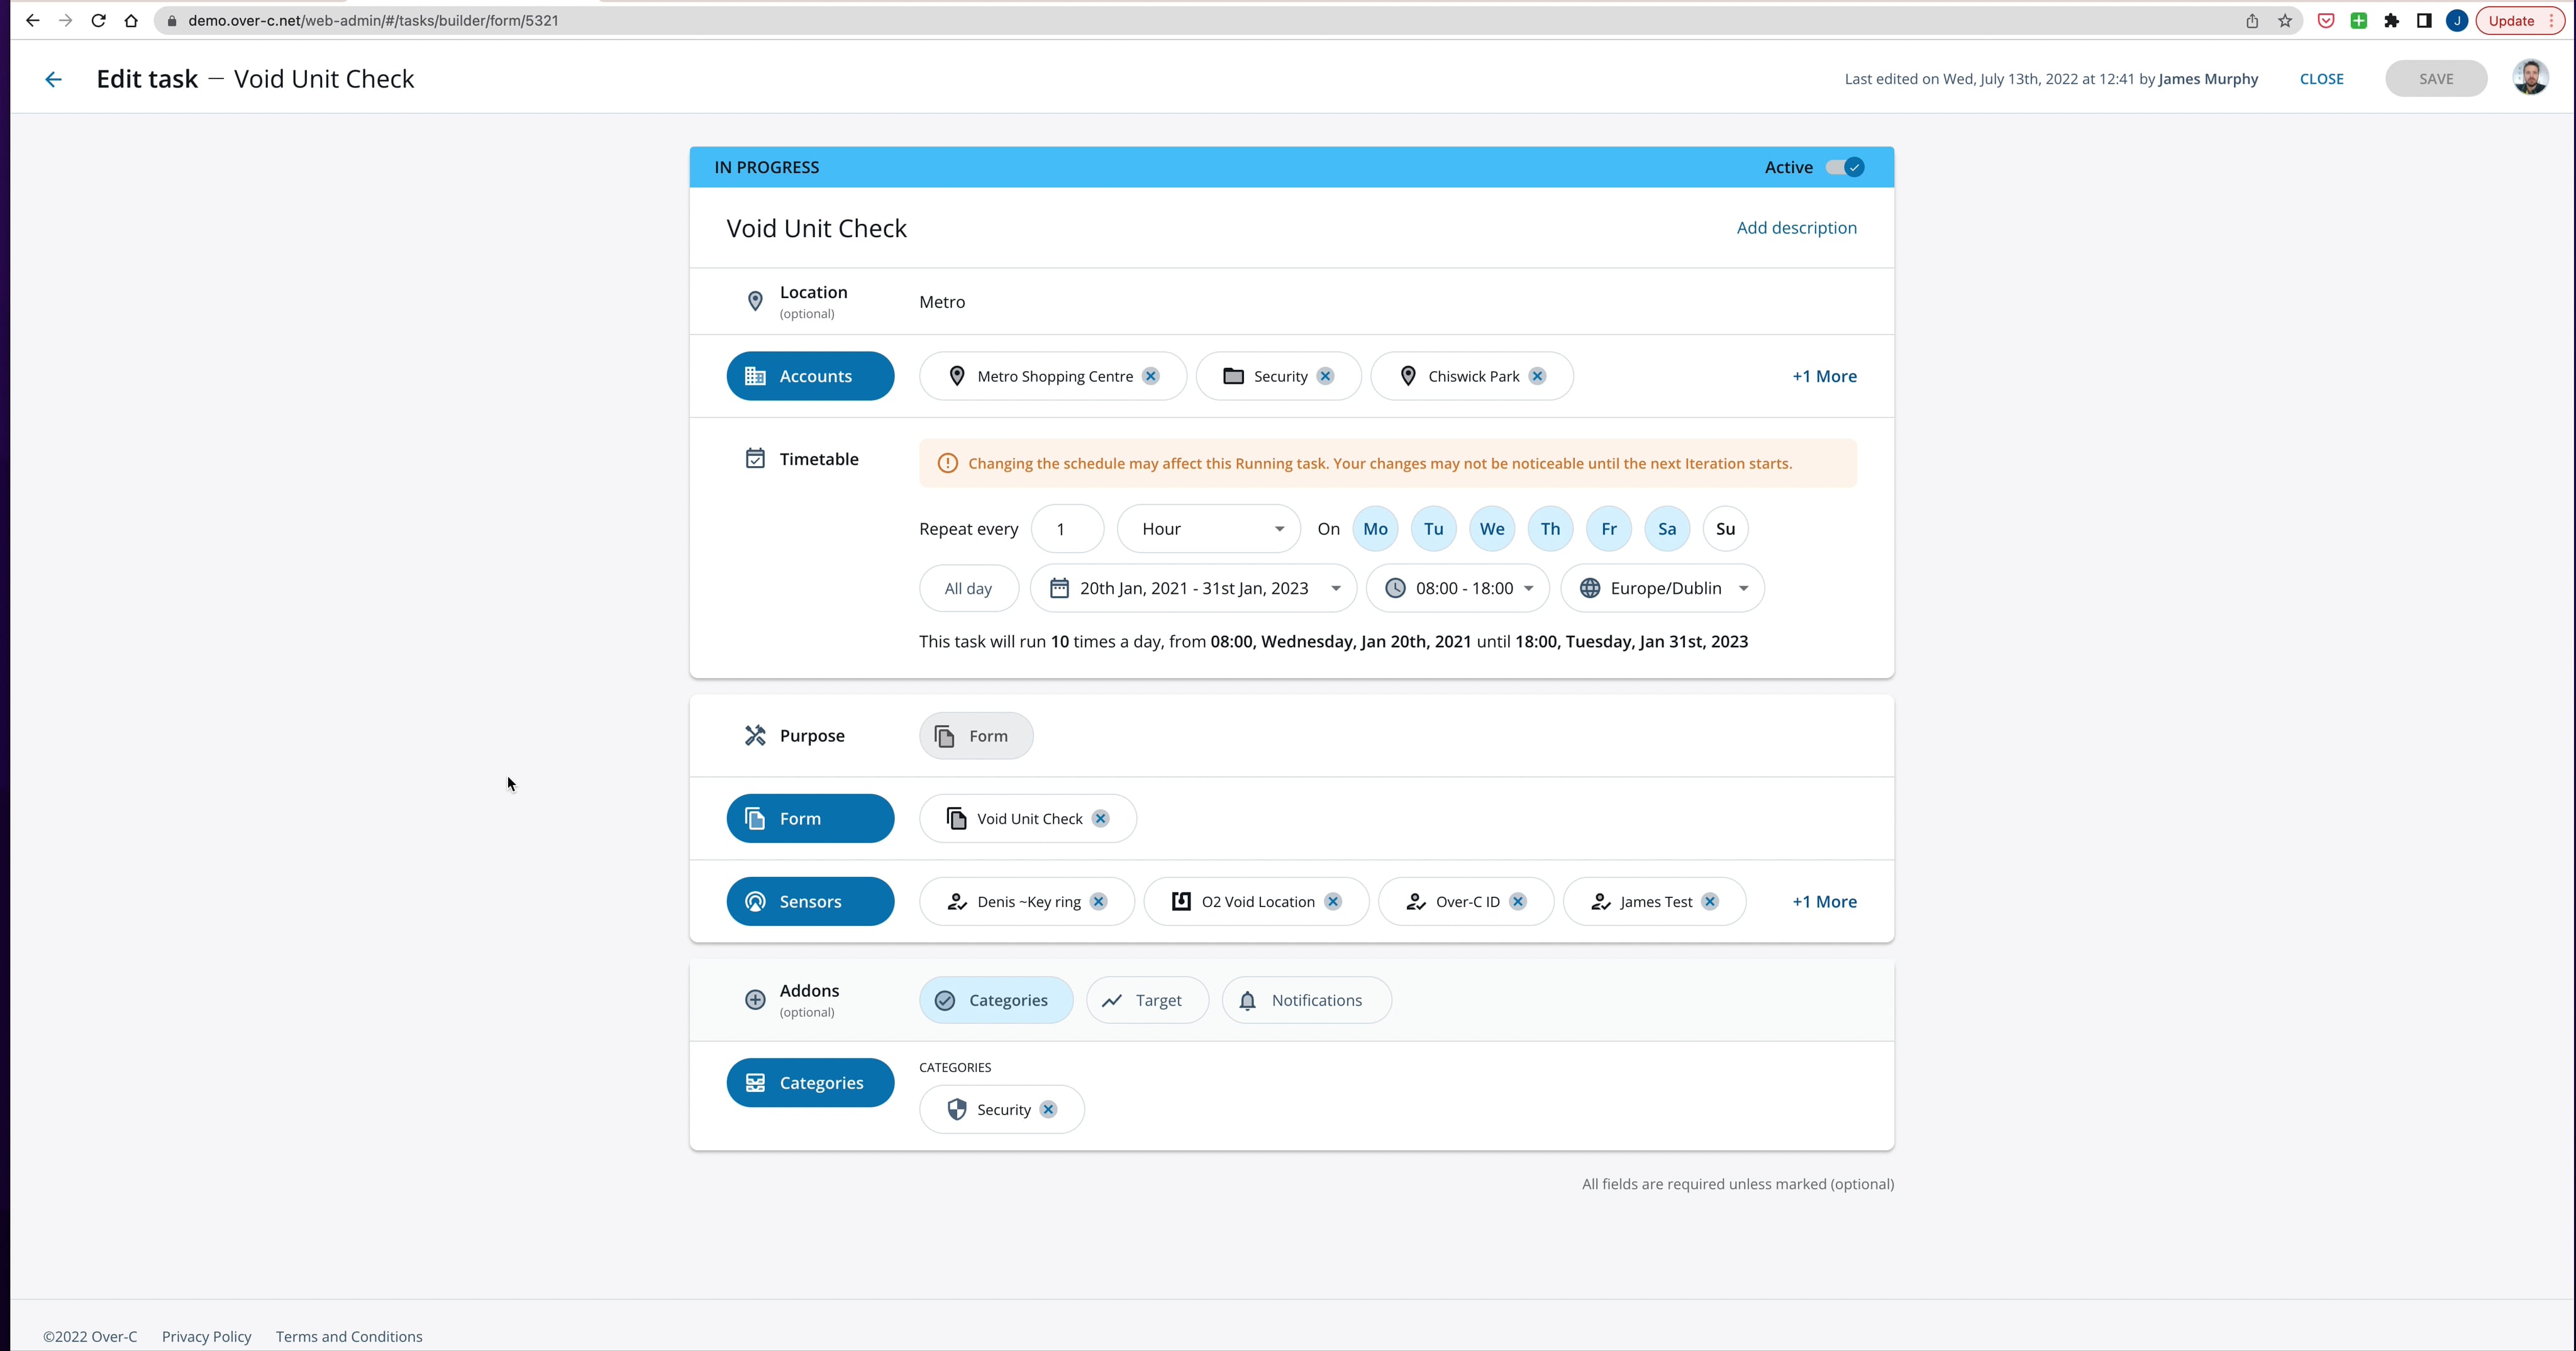Toggle Friday in repeat days

[x=1608, y=528]
